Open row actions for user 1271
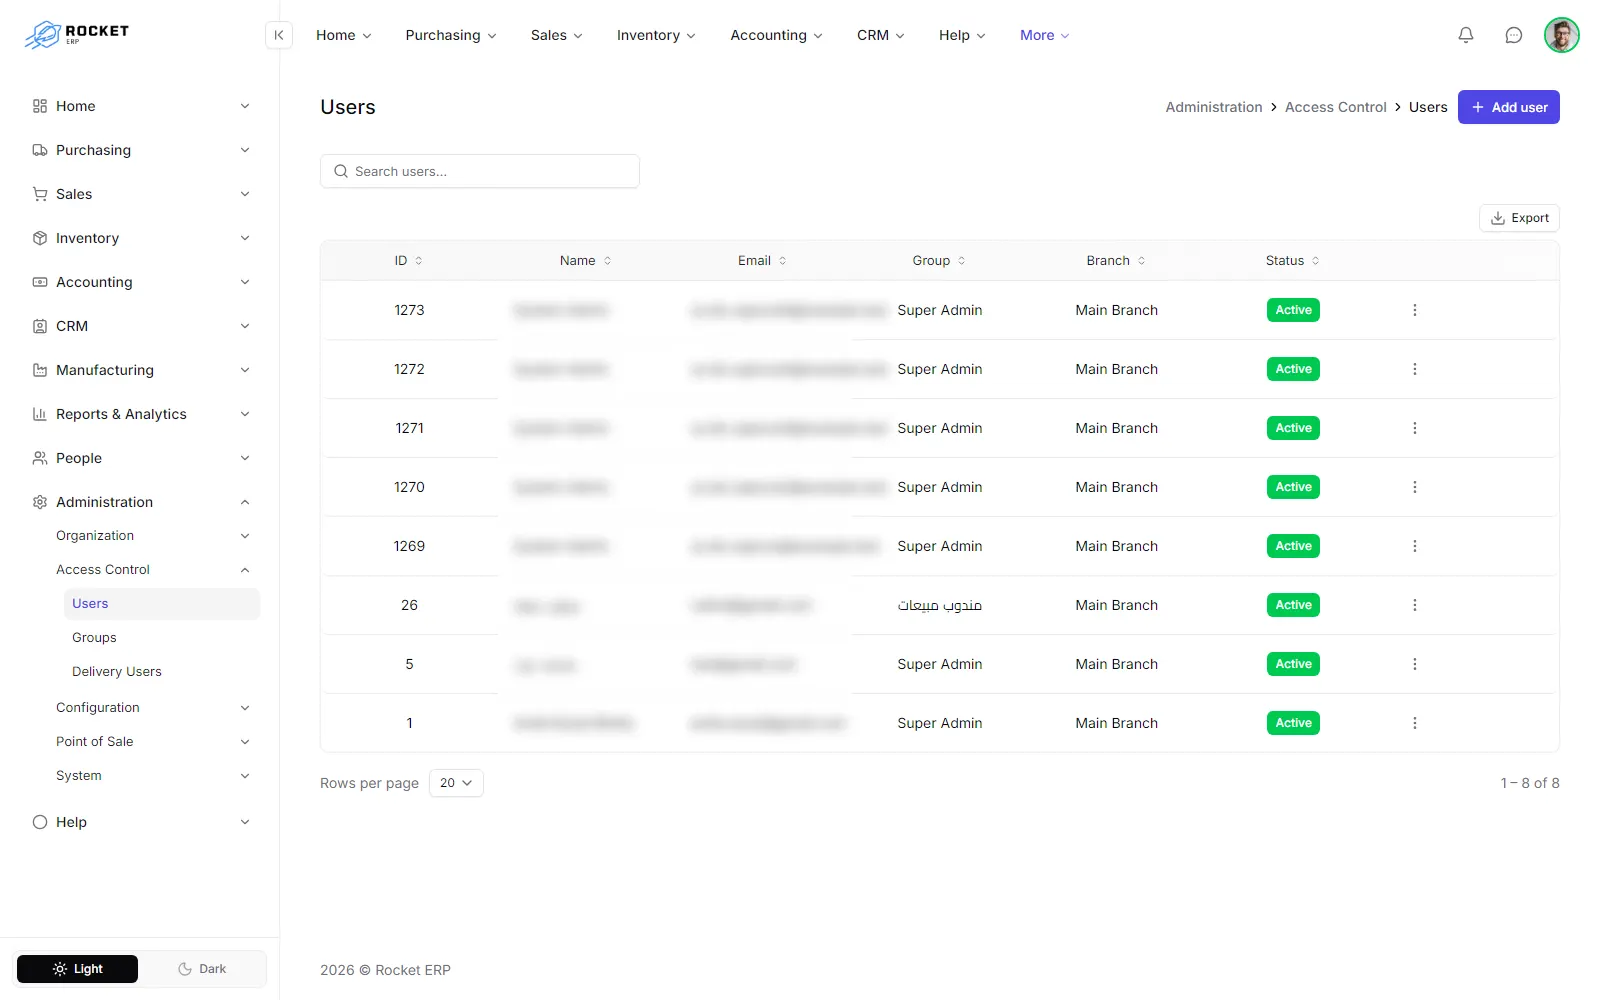 point(1414,428)
